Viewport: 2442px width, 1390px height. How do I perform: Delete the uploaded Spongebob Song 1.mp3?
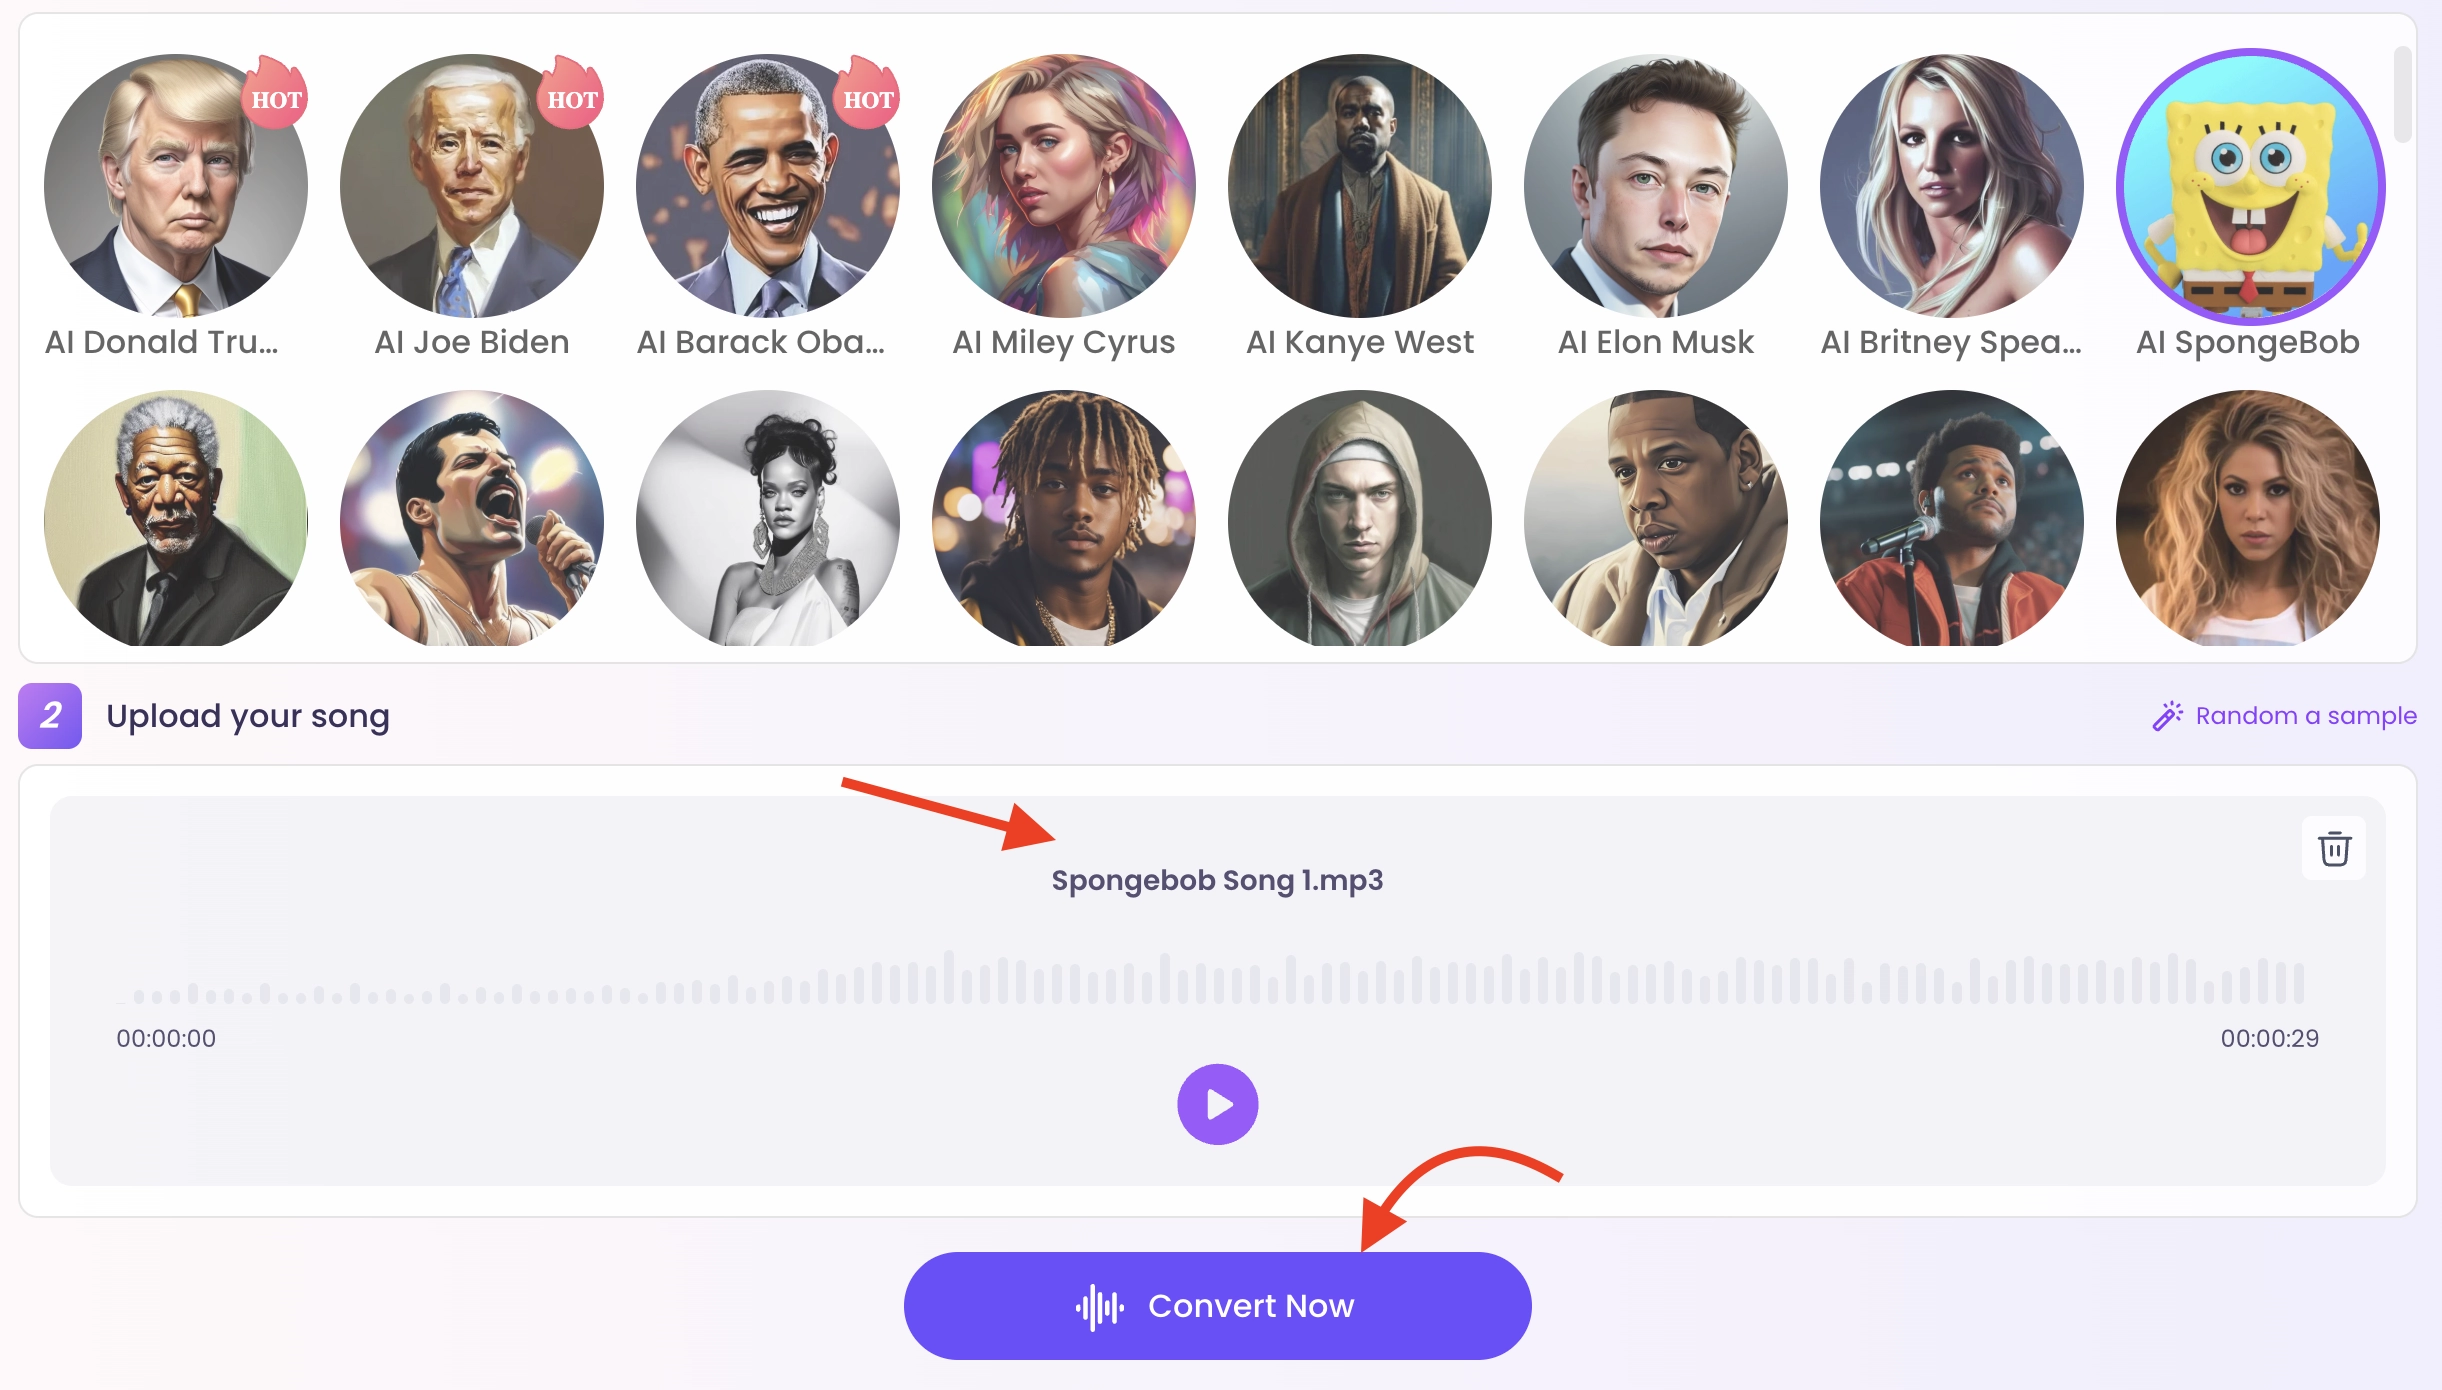coord(2334,848)
